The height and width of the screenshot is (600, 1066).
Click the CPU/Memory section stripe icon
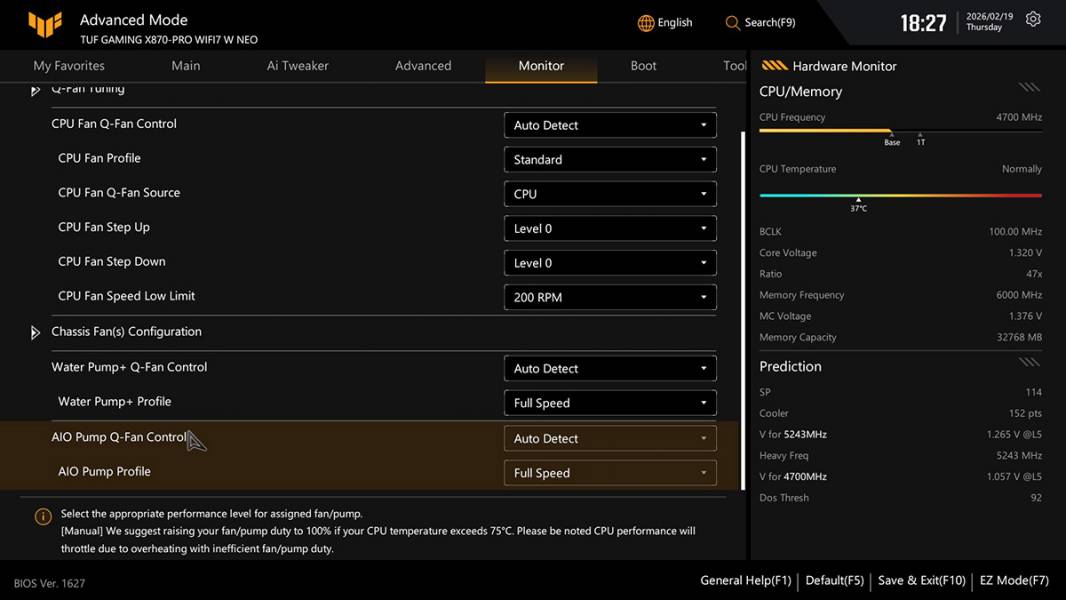(1029, 88)
